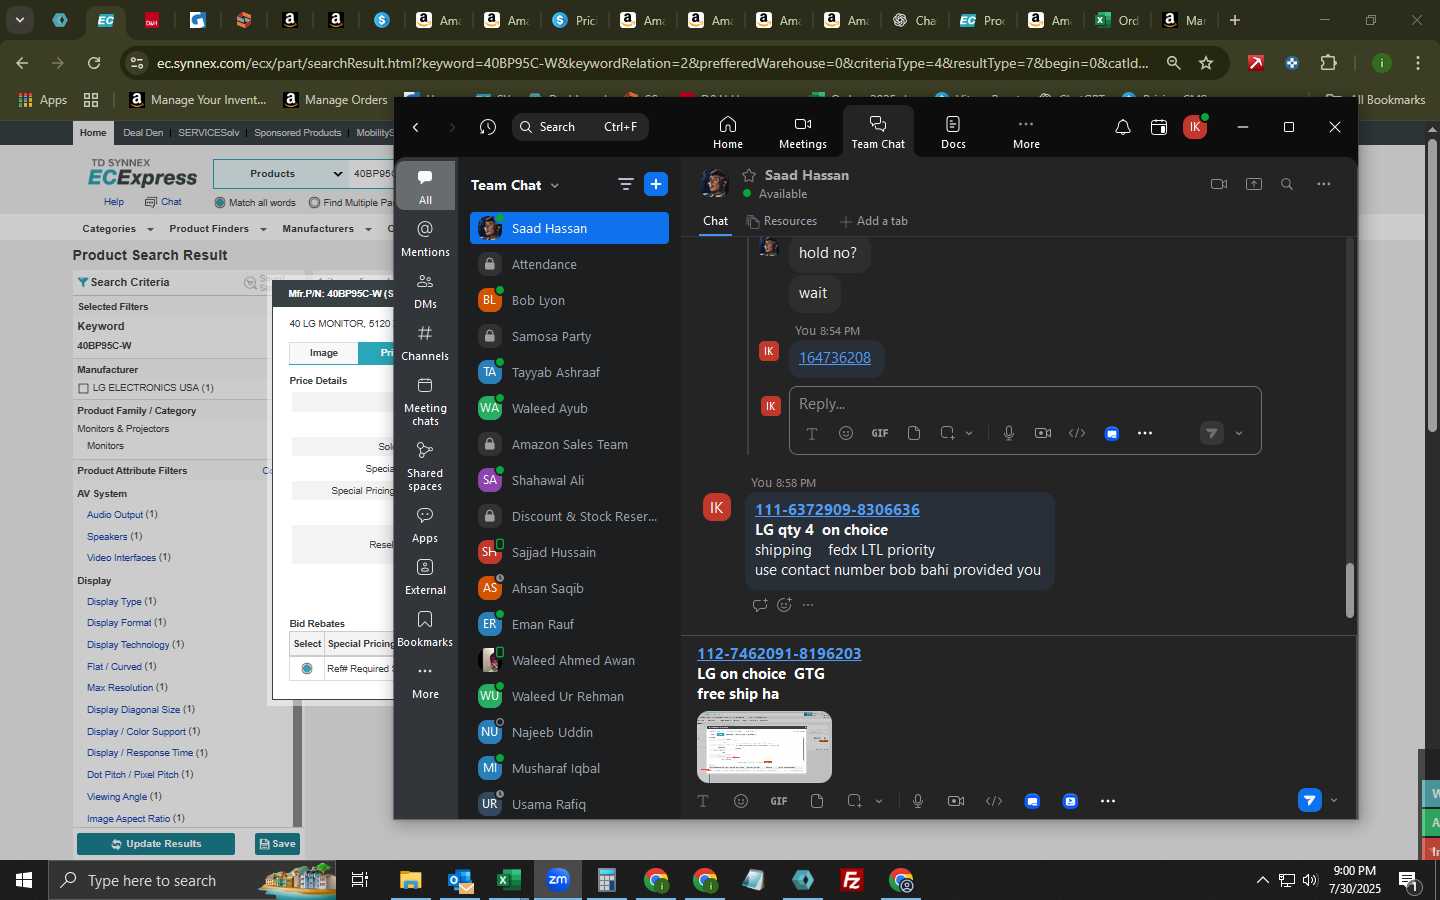Click the code snippet icon in bottom composer
This screenshot has width=1440, height=900.
pyautogui.click(x=994, y=801)
